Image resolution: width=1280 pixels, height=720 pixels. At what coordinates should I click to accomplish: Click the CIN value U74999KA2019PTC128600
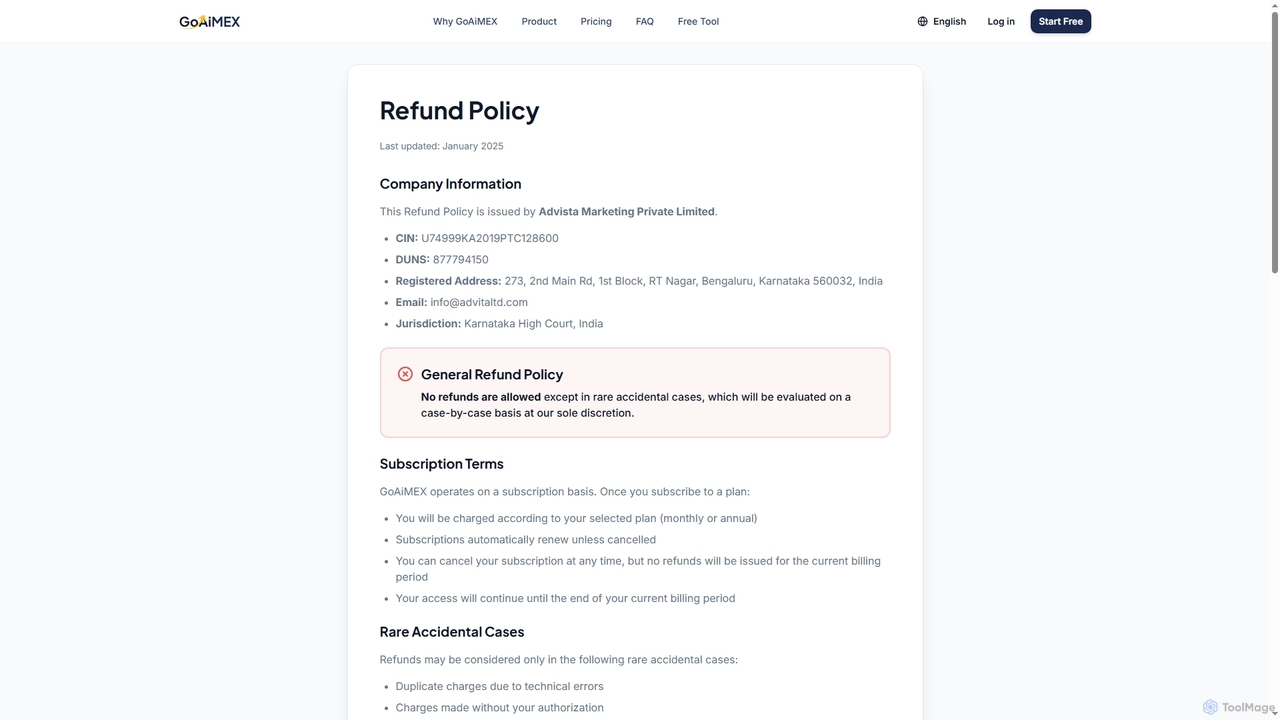click(490, 238)
